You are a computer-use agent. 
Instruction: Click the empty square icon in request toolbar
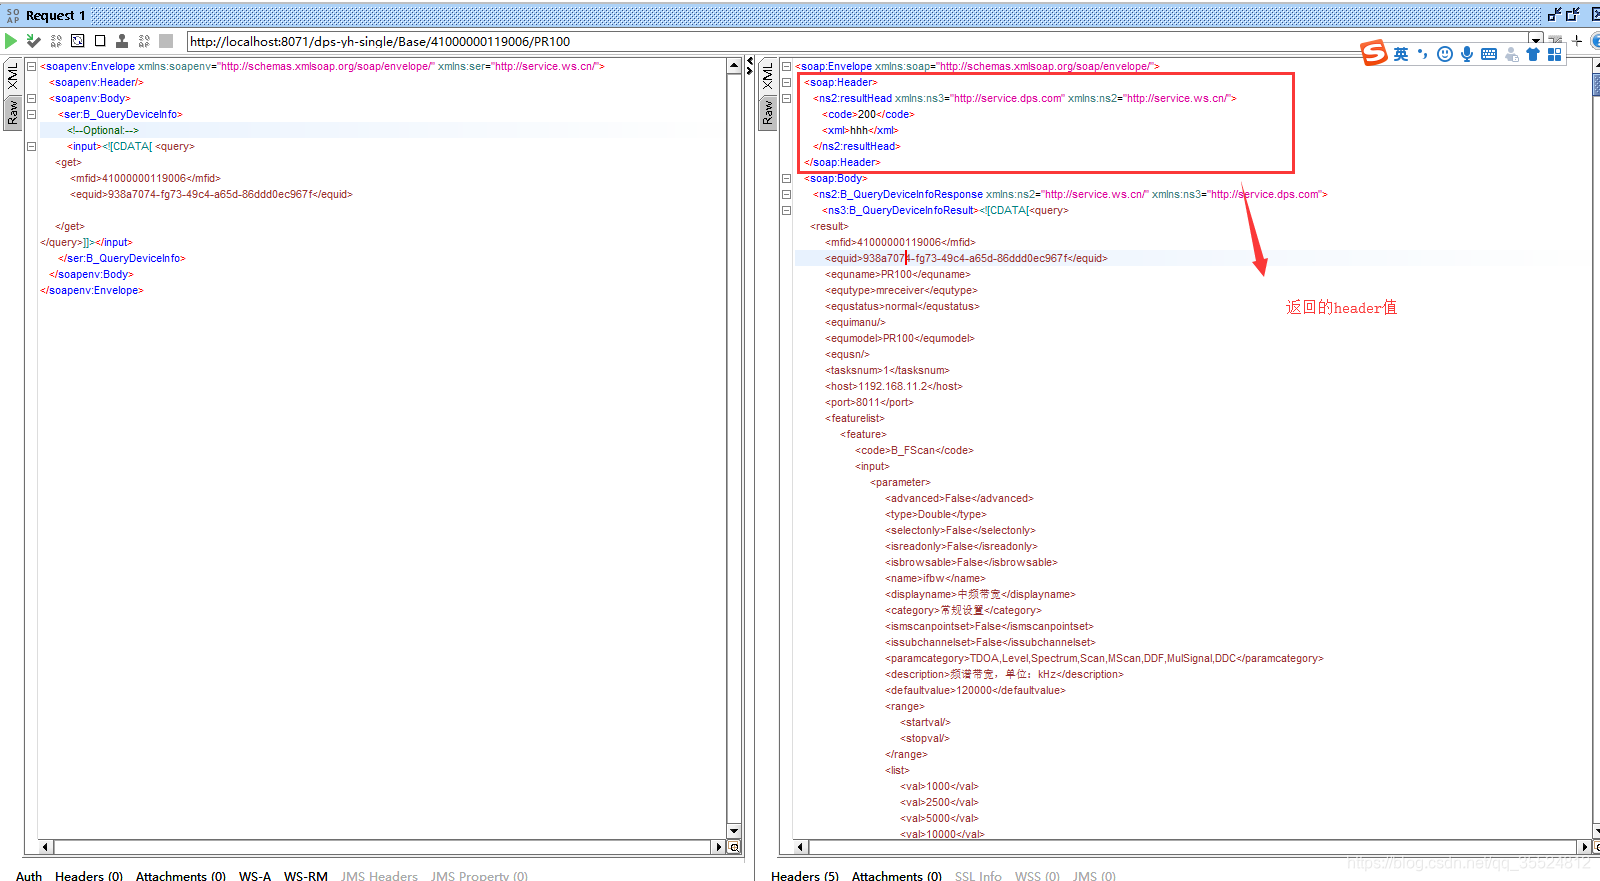tap(100, 41)
